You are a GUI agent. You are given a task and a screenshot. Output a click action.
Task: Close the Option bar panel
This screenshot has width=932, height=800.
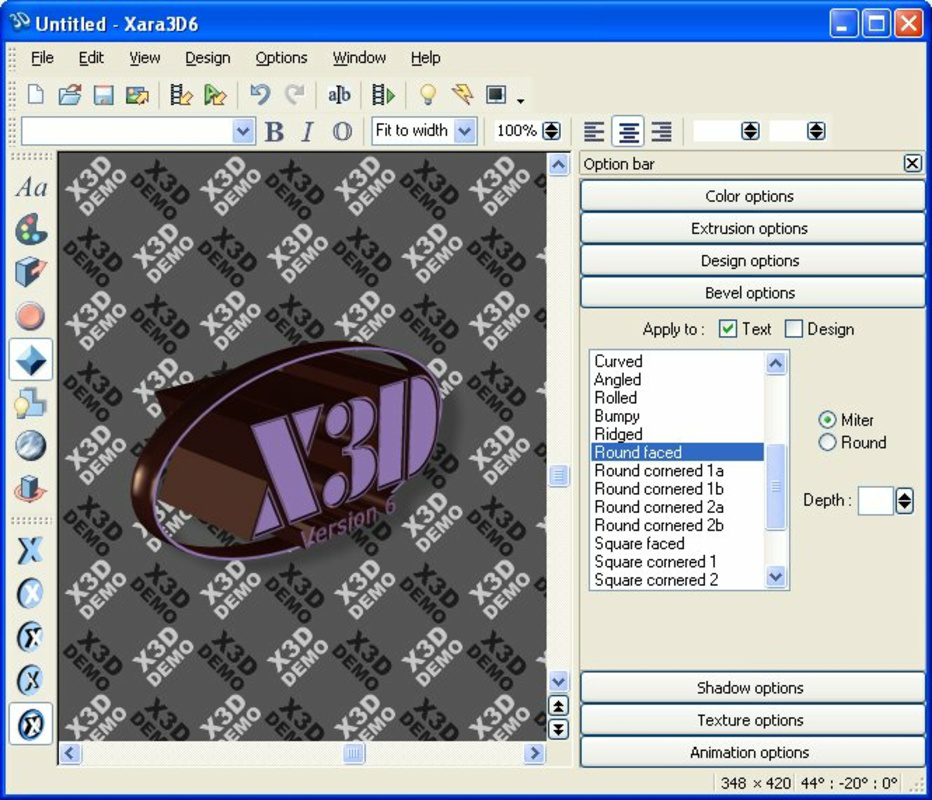pyautogui.click(x=912, y=163)
